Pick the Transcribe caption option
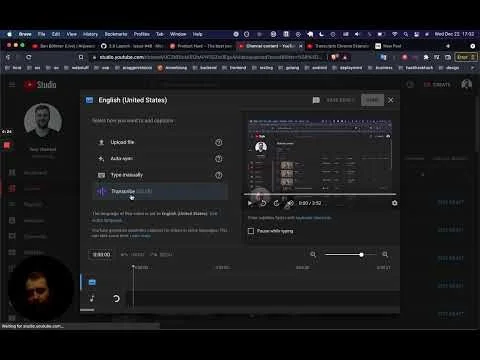Screen dimensions: 480x360 click(160, 191)
